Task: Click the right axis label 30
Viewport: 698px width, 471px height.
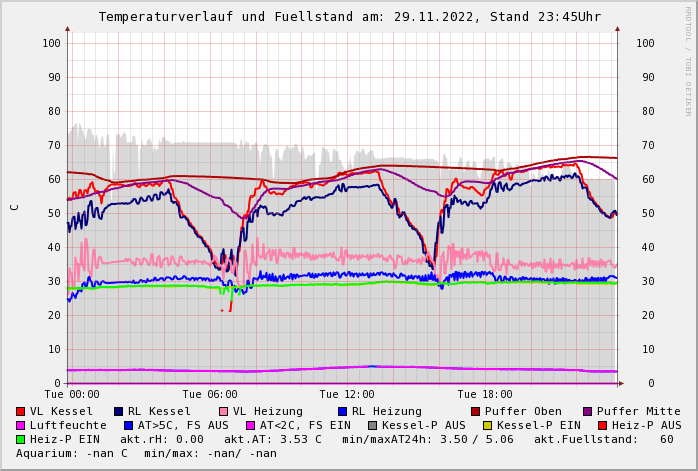Action: pyautogui.click(x=648, y=281)
